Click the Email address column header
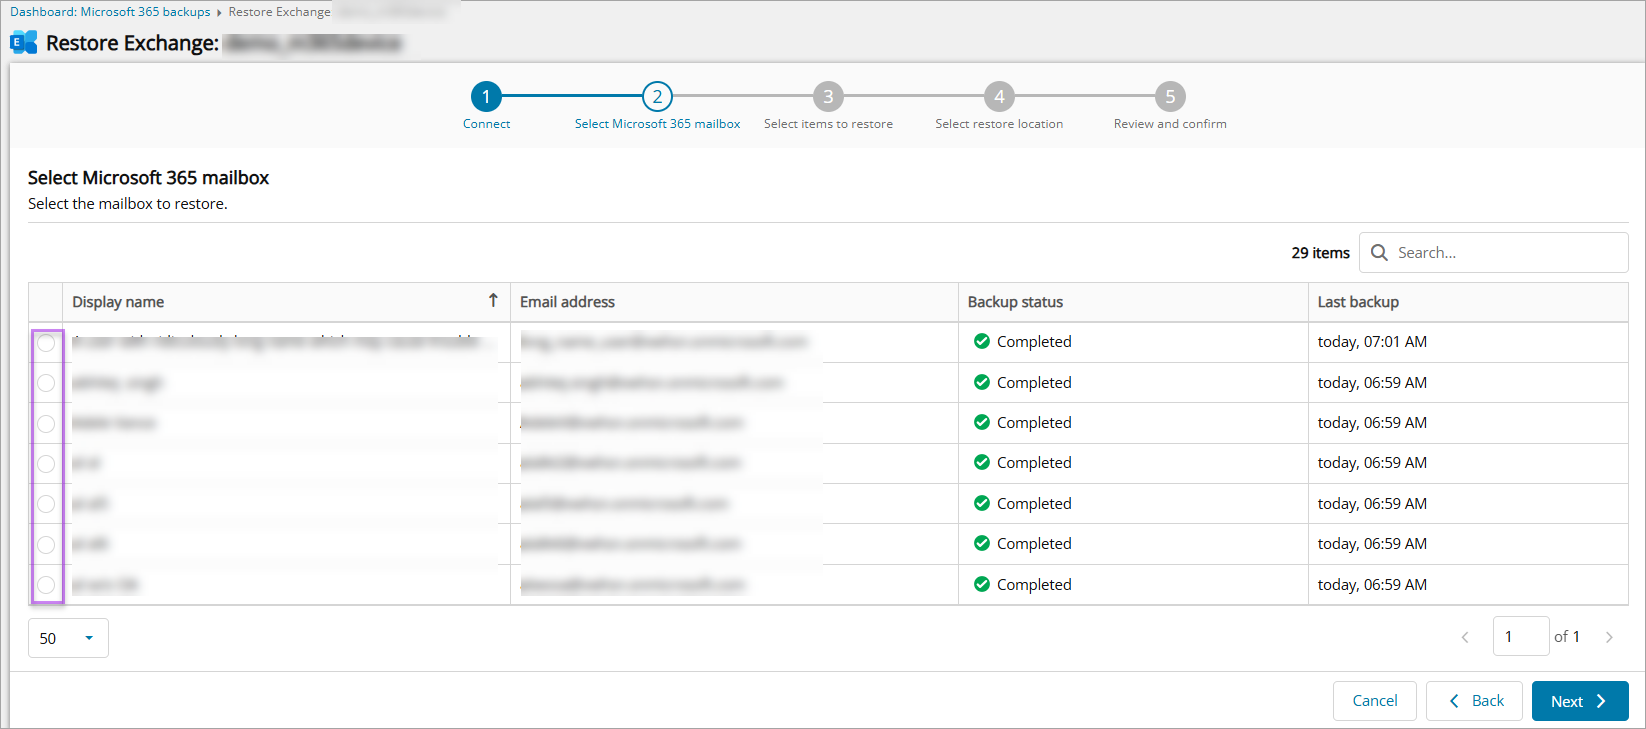Viewport: 1646px width, 729px height. pyautogui.click(x=567, y=302)
